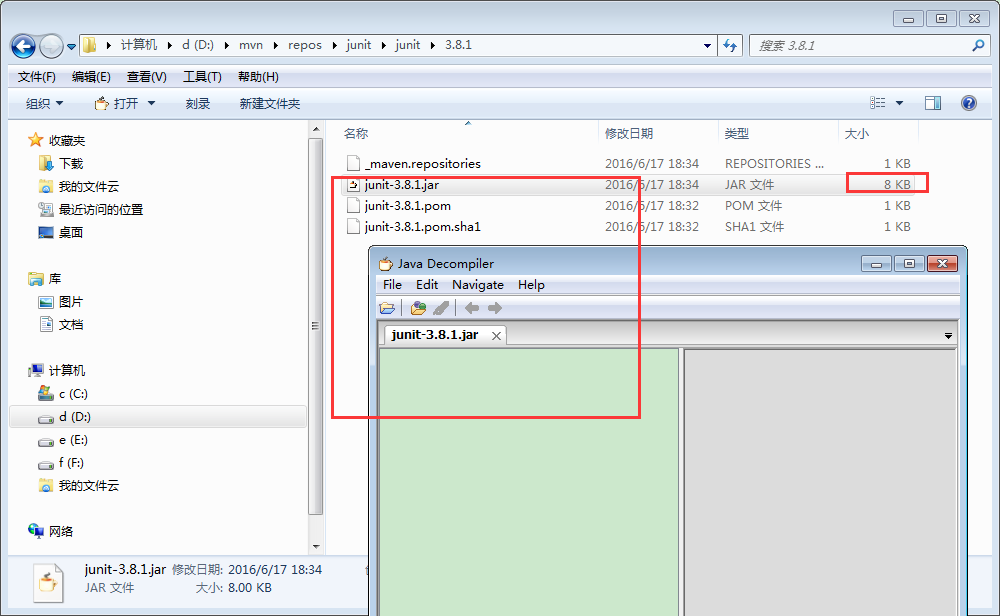The width and height of the screenshot is (1000, 616).
Task: Click the Forward arrow in Java Decompiler toolbar
Action: (x=495, y=308)
